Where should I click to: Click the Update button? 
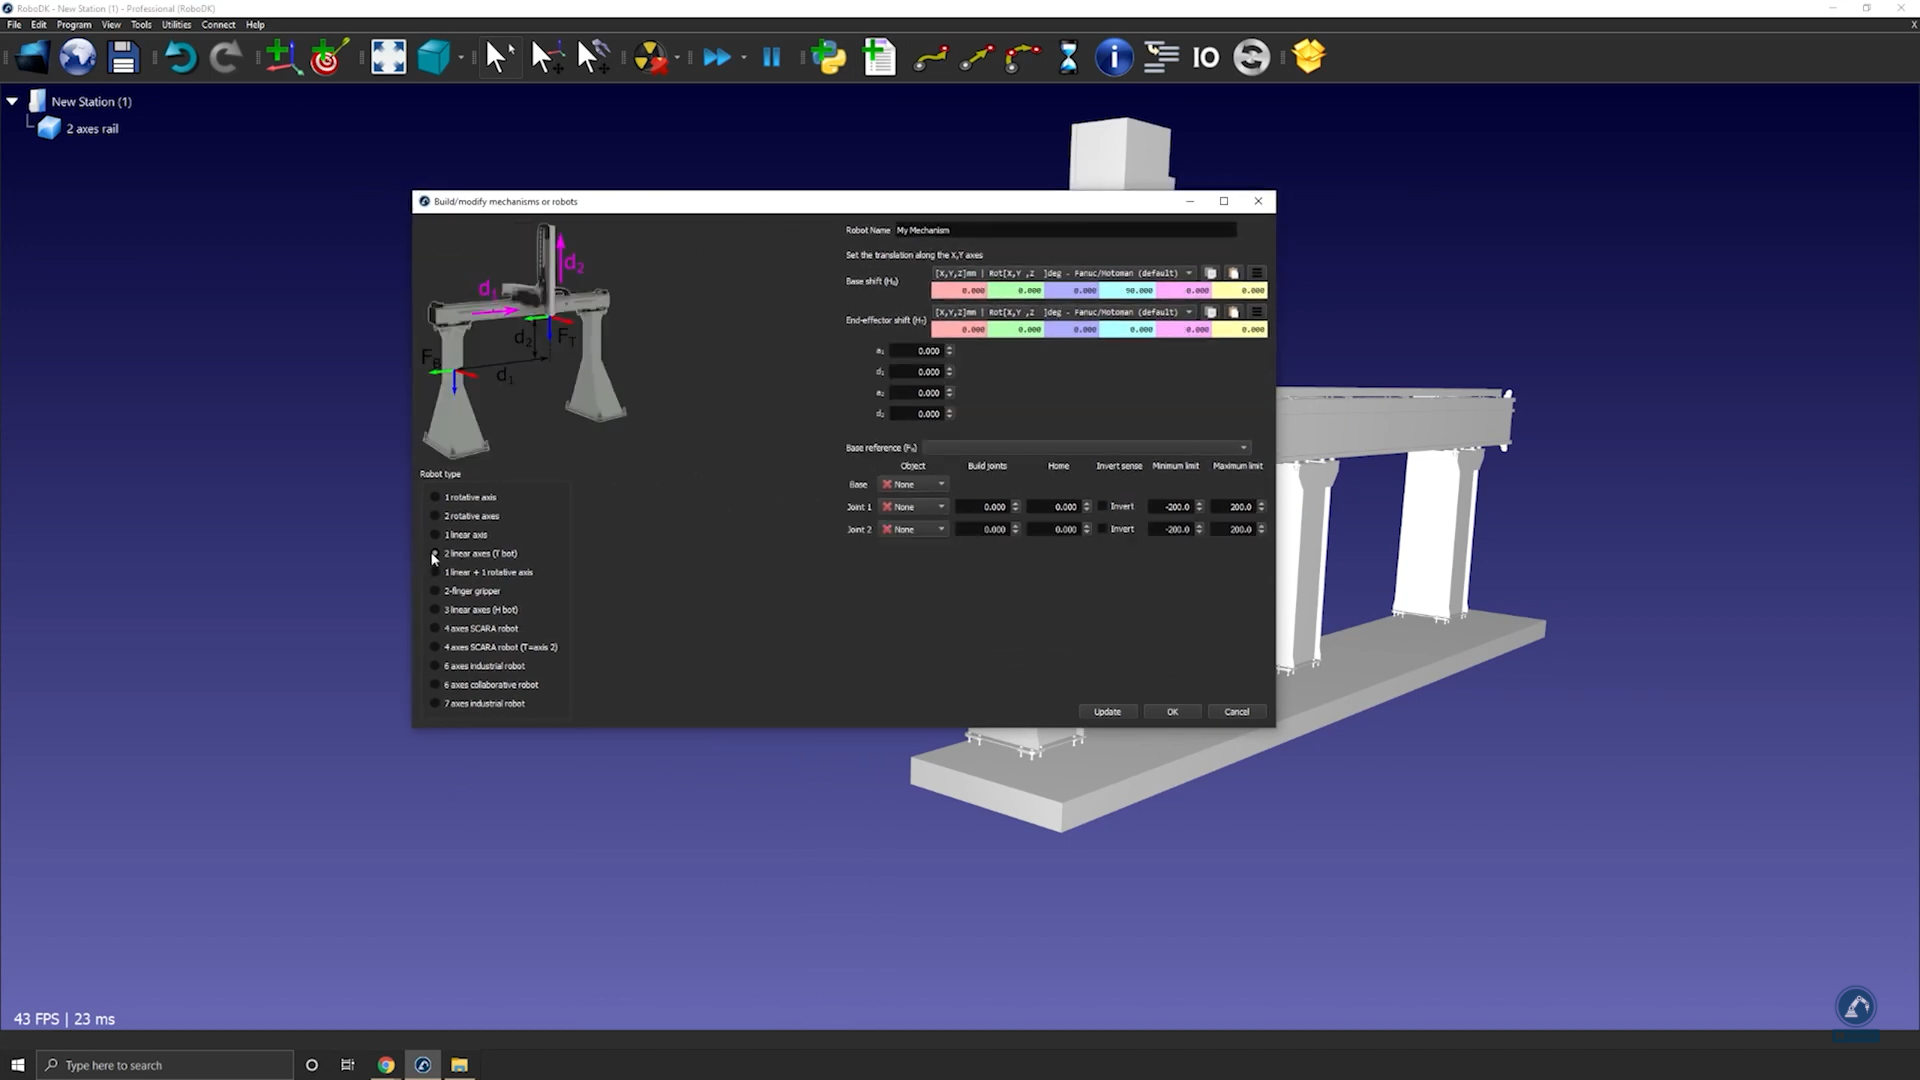[1107, 712]
